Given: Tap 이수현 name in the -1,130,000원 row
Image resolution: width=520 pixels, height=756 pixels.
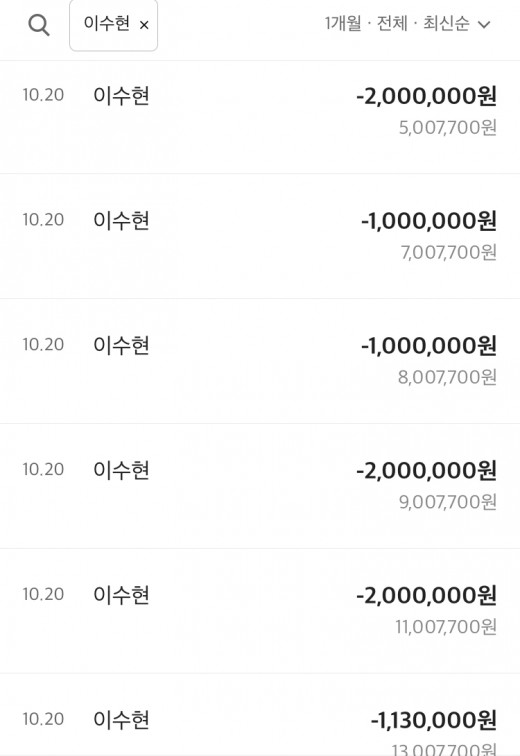Looking at the screenshot, I should point(121,720).
